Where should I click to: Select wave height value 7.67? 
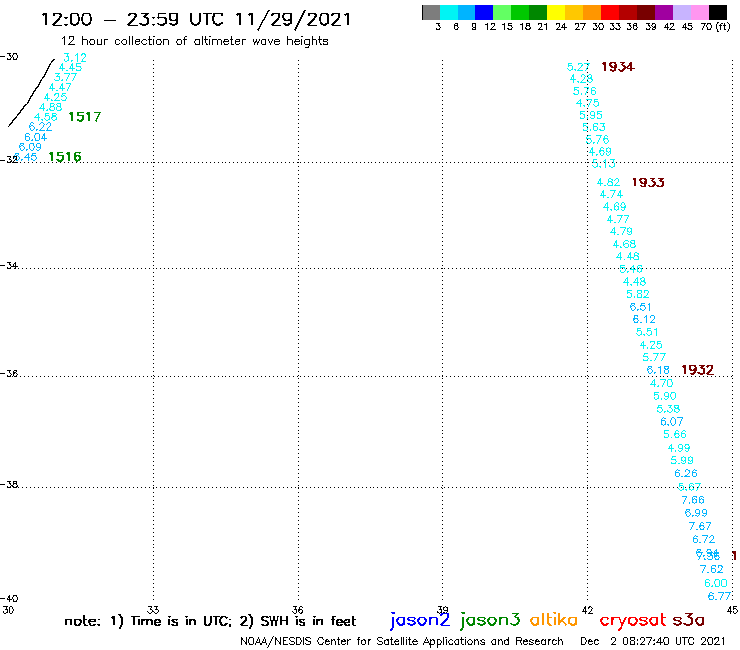coord(699,526)
